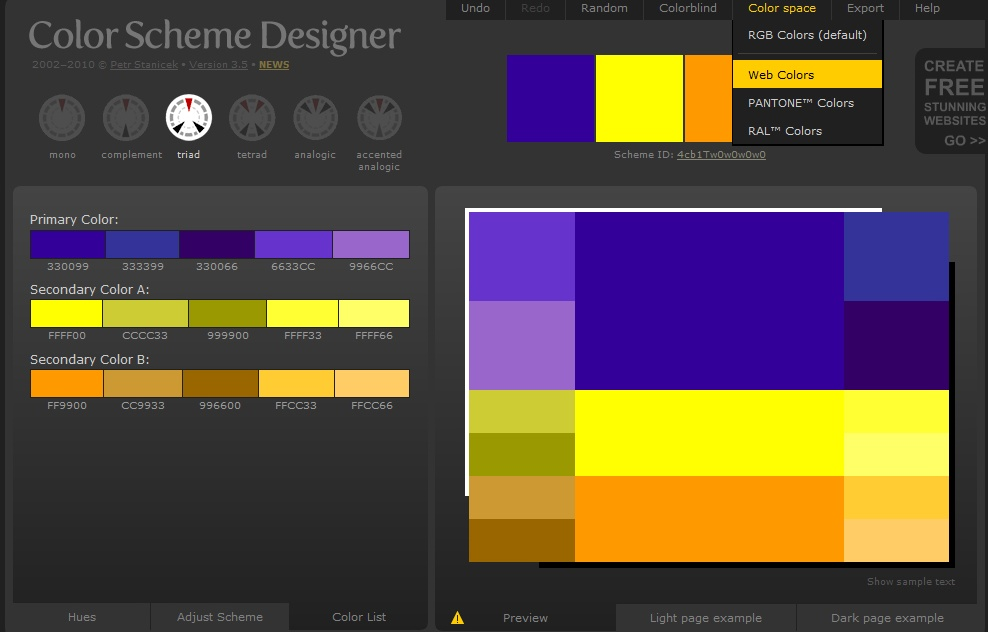
Task: Choose RAL Colors from color space list
Action: pyautogui.click(x=784, y=131)
